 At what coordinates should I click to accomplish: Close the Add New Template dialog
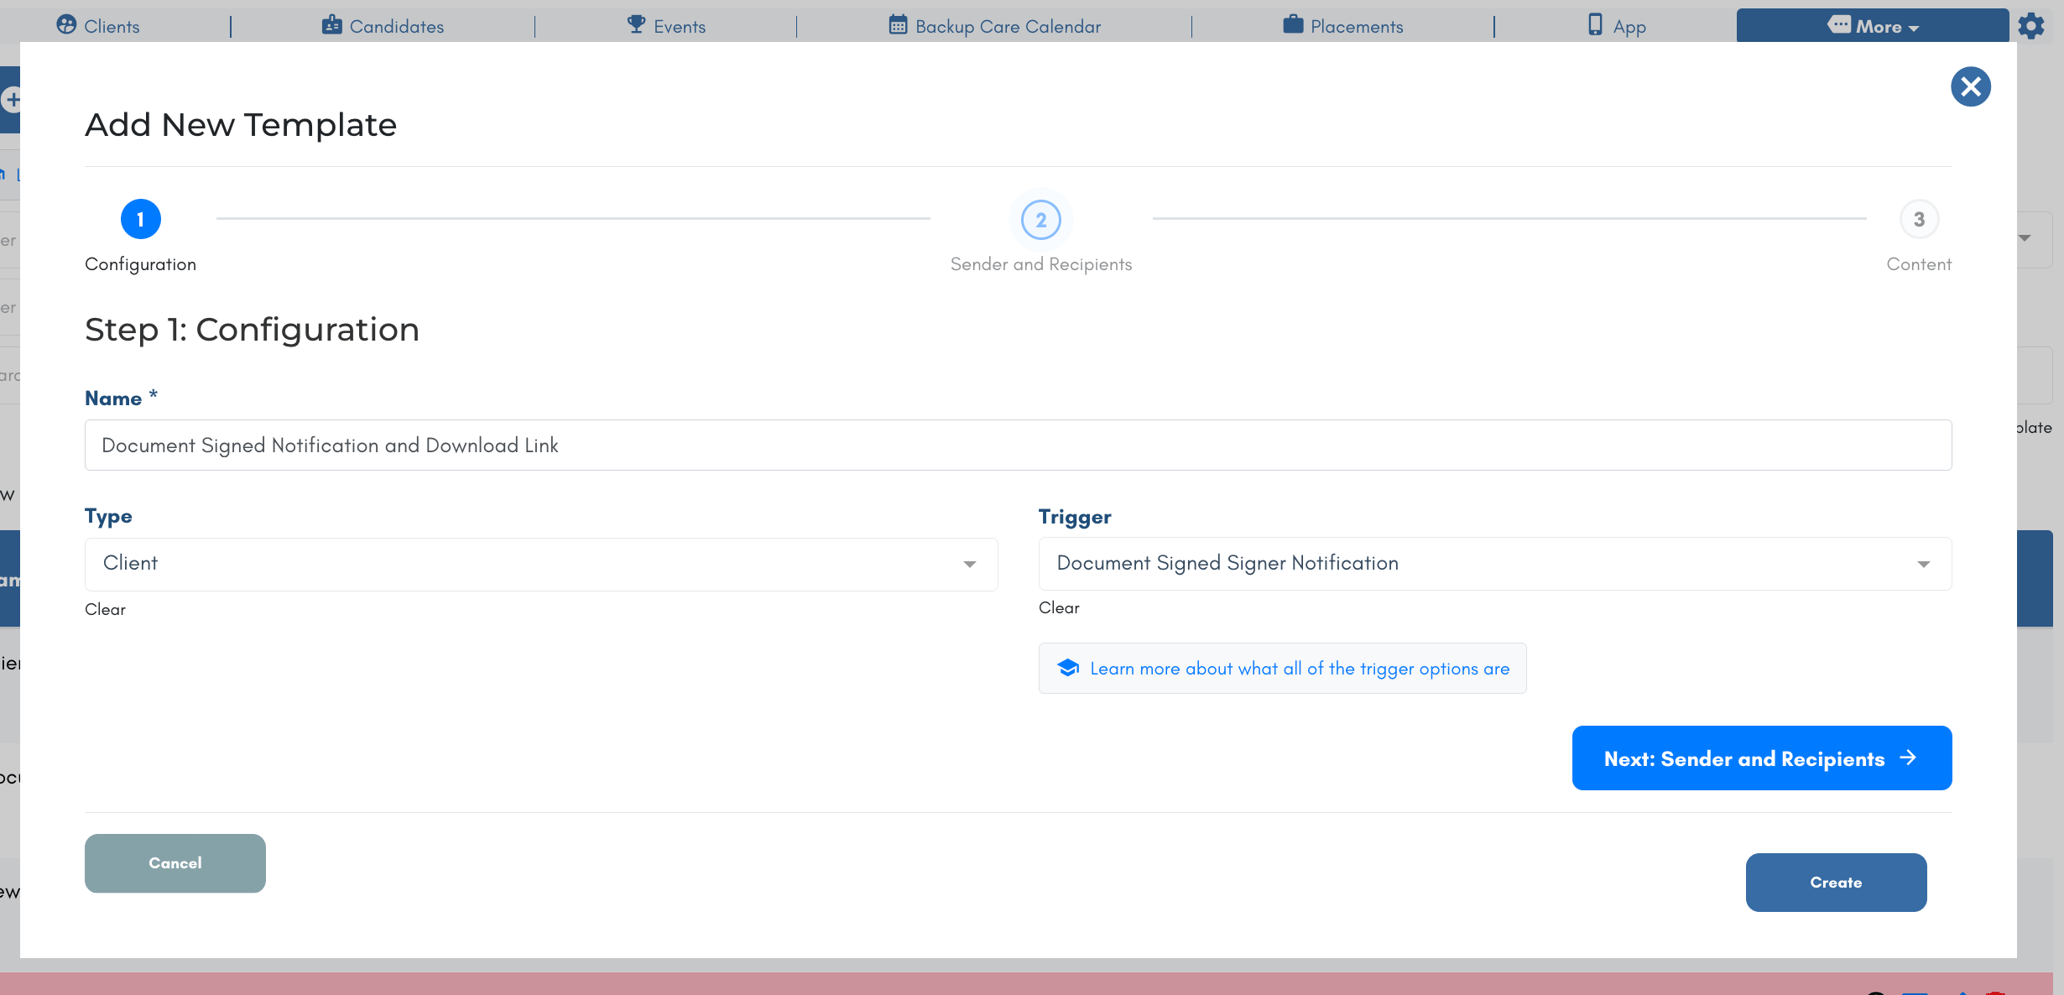point(1970,87)
